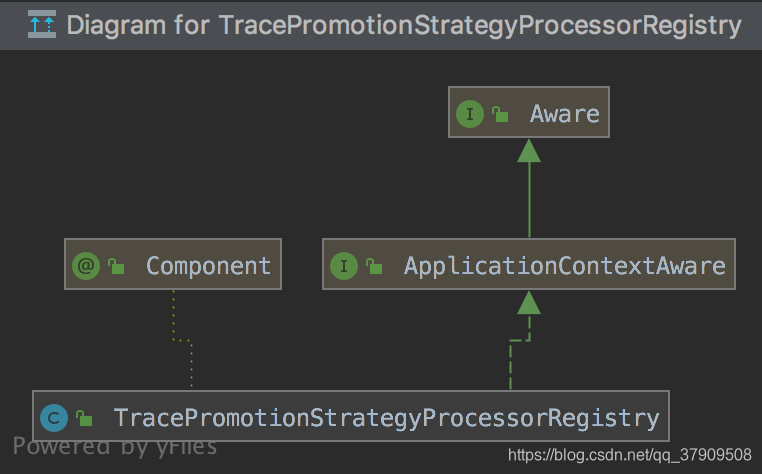Screen dimensions: 762x474
Task: Click the dotted yellow annotation line under Component
Action: (x=182, y=339)
